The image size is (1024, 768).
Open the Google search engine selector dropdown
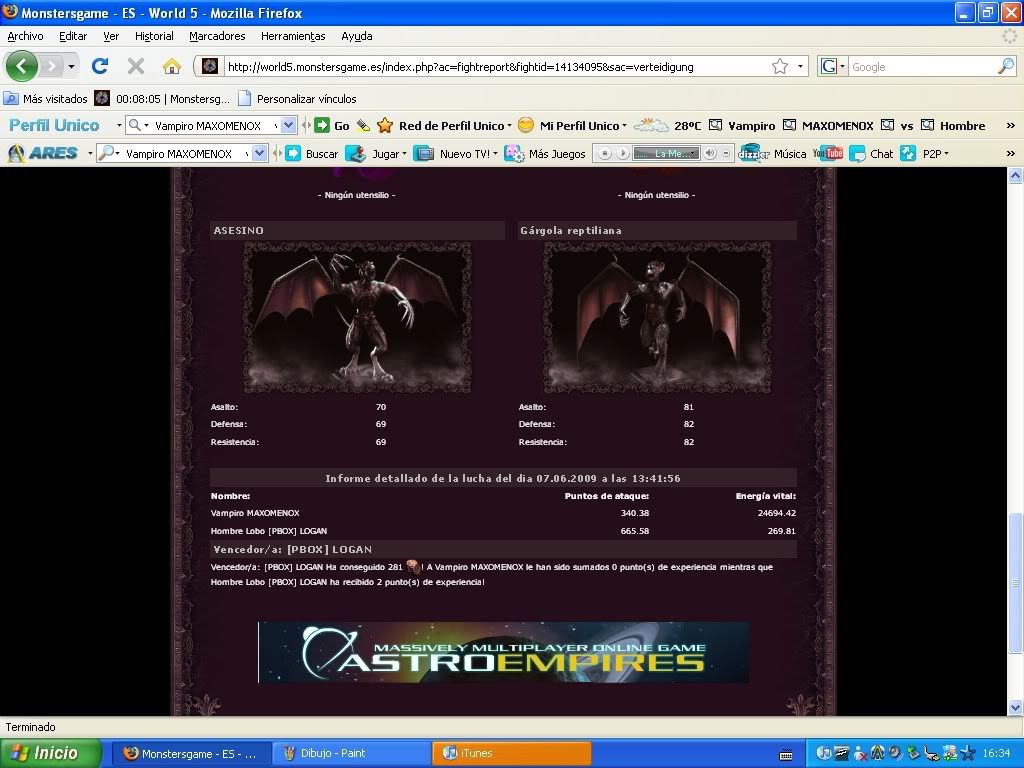tap(833, 67)
